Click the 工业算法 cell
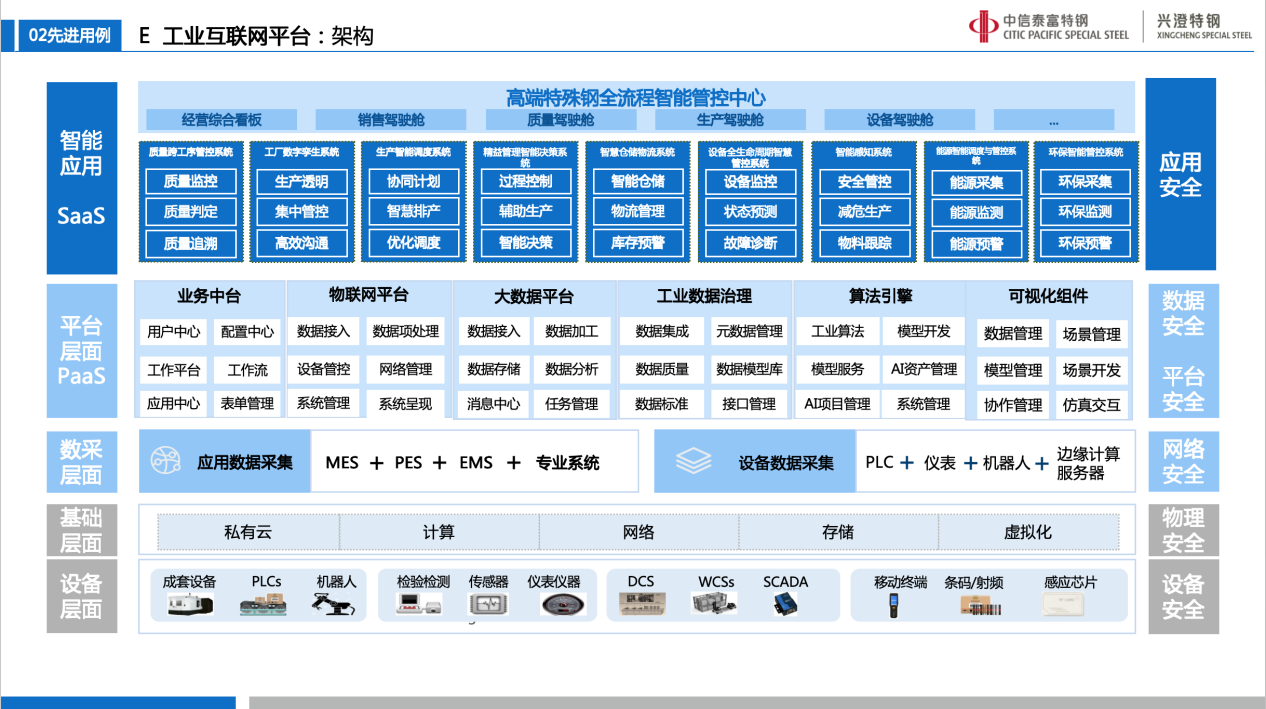The height and width of the screenshot is (709, 1266). tap(838, 331)
